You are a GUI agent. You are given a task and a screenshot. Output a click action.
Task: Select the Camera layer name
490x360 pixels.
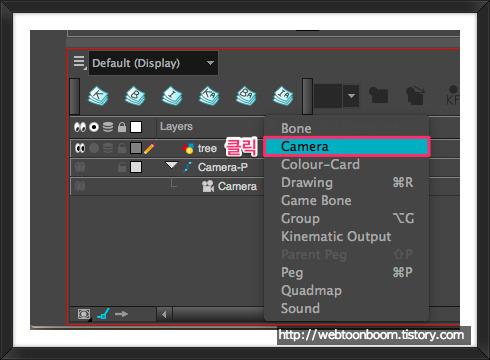coord(237,186)
